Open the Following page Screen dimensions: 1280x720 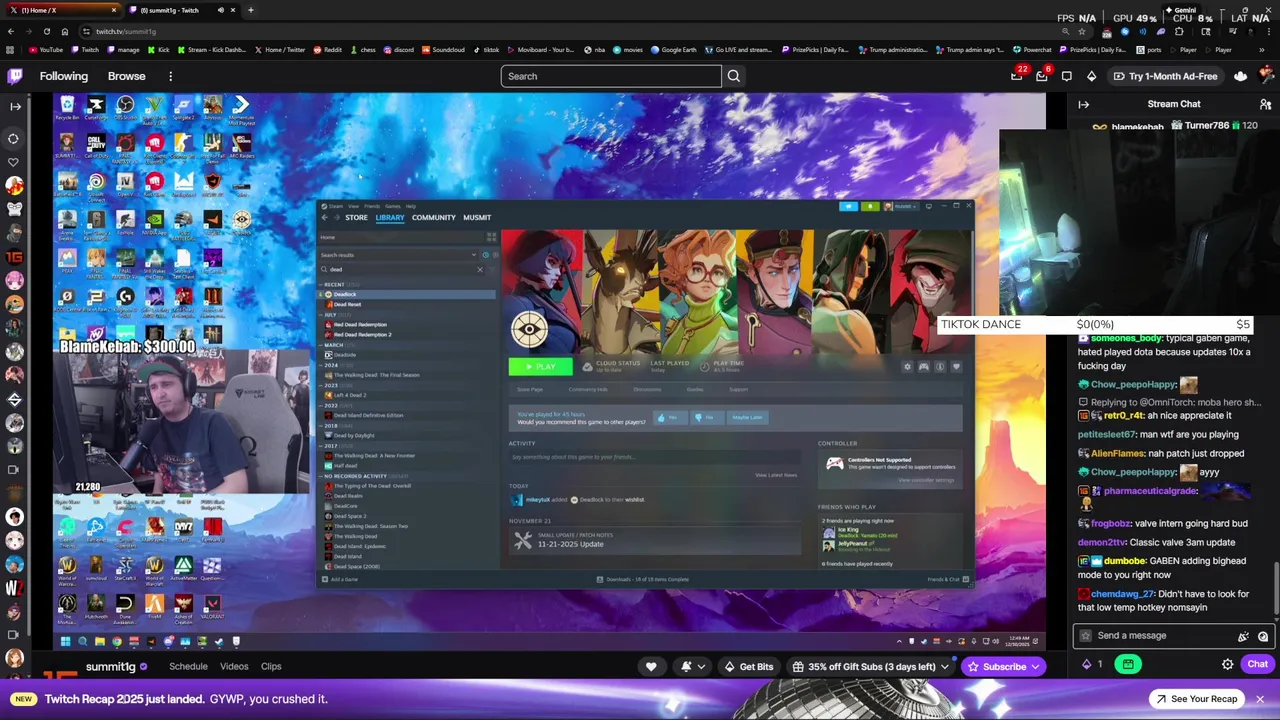pos(64,76)
